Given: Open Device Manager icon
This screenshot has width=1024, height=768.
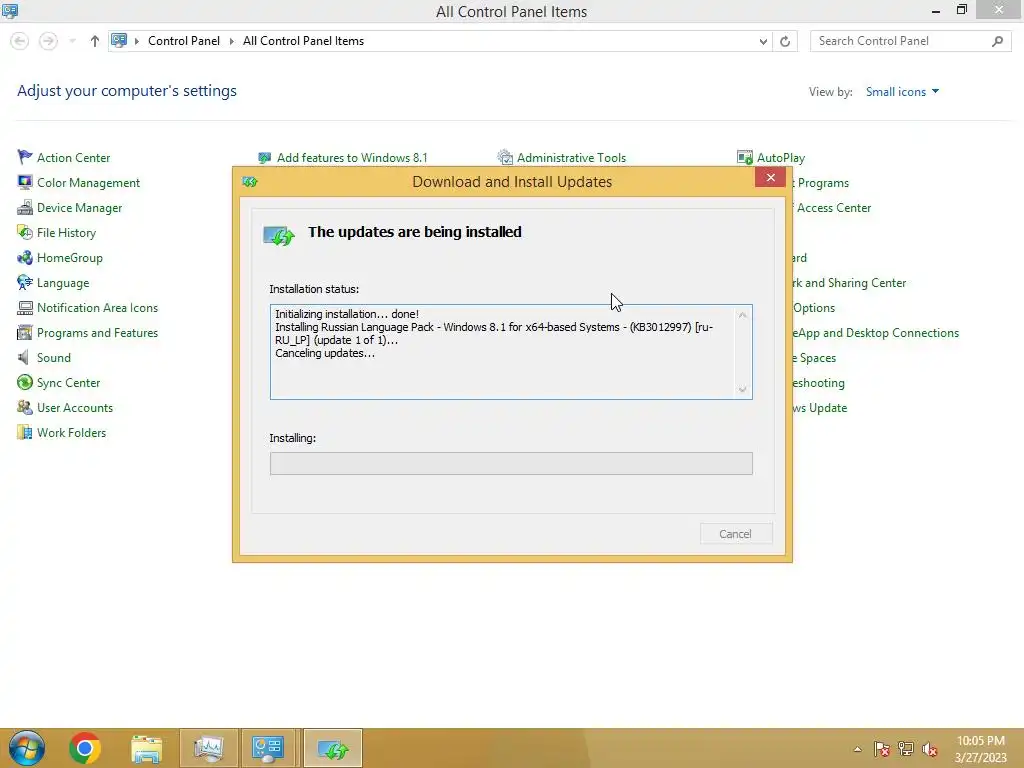Looking at the screenshot, I should point(25,208).
